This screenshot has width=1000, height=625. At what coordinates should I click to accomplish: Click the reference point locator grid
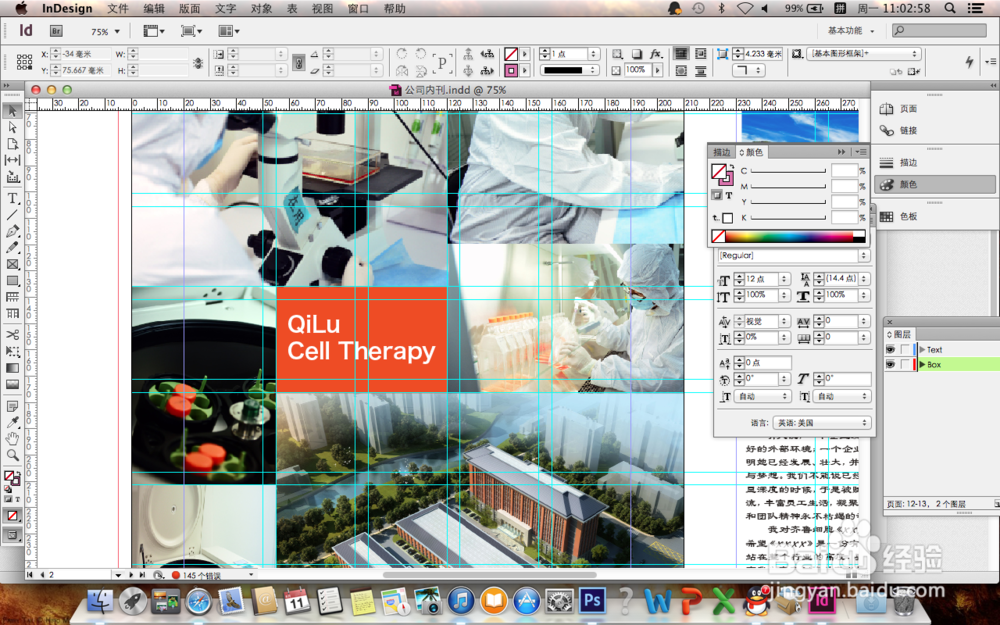(x=24, y=62)
